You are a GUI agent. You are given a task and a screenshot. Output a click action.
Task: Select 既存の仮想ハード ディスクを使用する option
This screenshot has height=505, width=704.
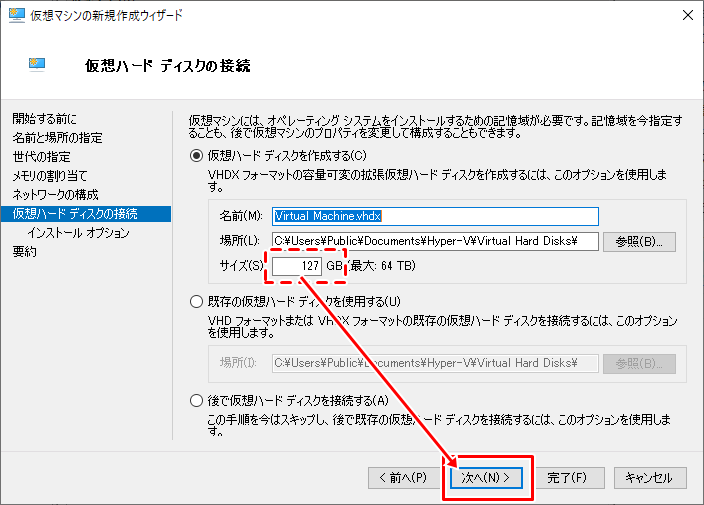click(196, 302)
